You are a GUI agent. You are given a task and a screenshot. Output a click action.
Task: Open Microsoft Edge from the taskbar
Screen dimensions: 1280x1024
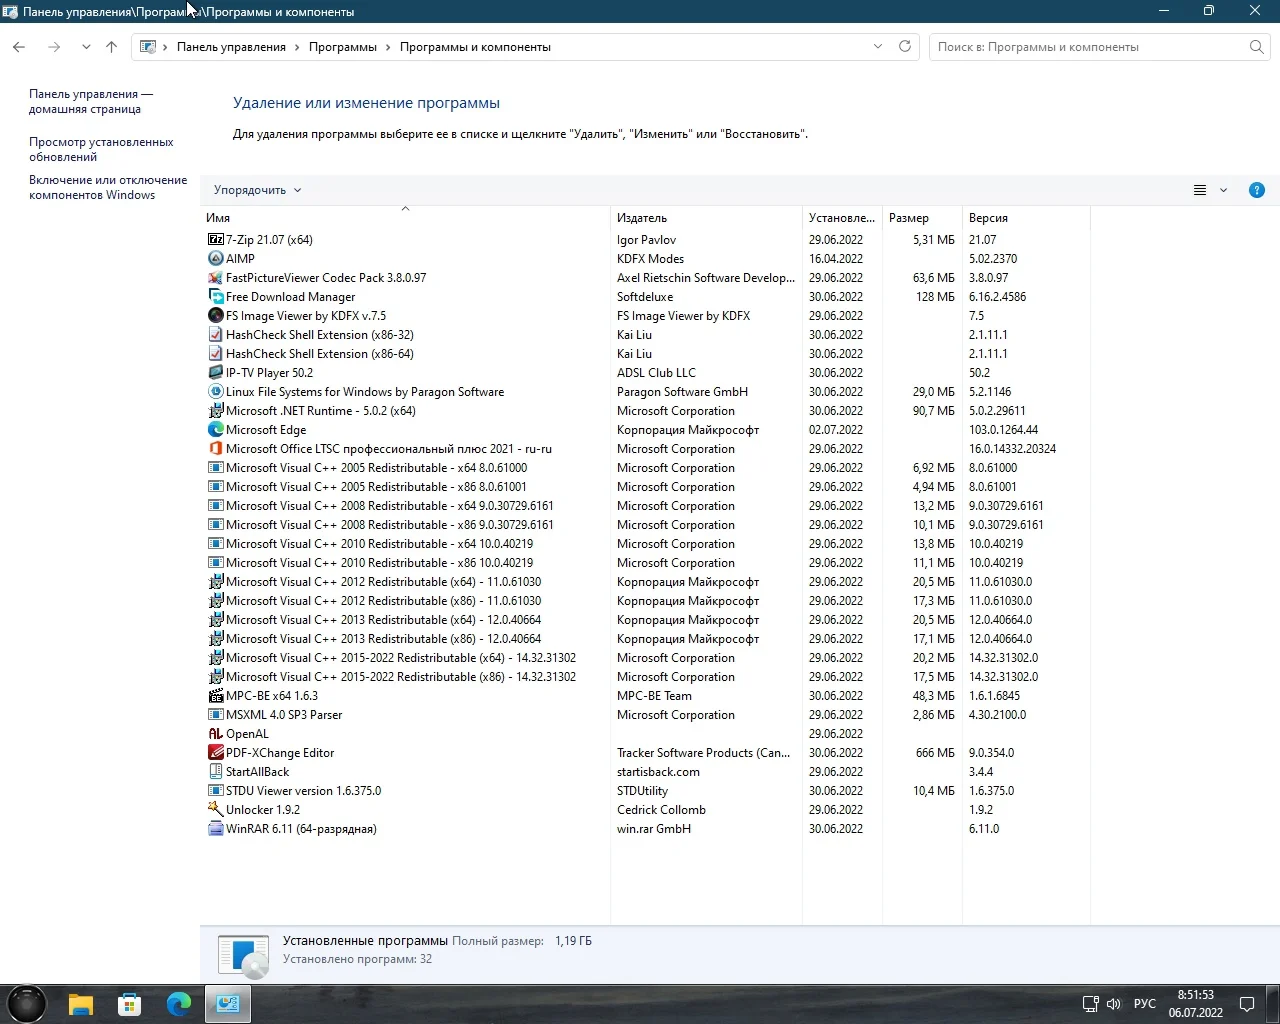(179, 1004)
